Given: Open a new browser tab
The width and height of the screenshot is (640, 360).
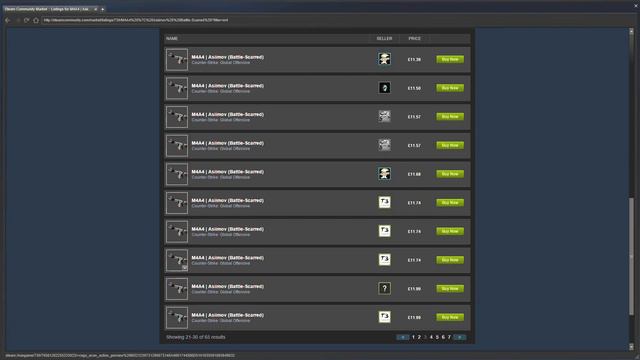Looking at the screenshot, I should tap(102, 9).
